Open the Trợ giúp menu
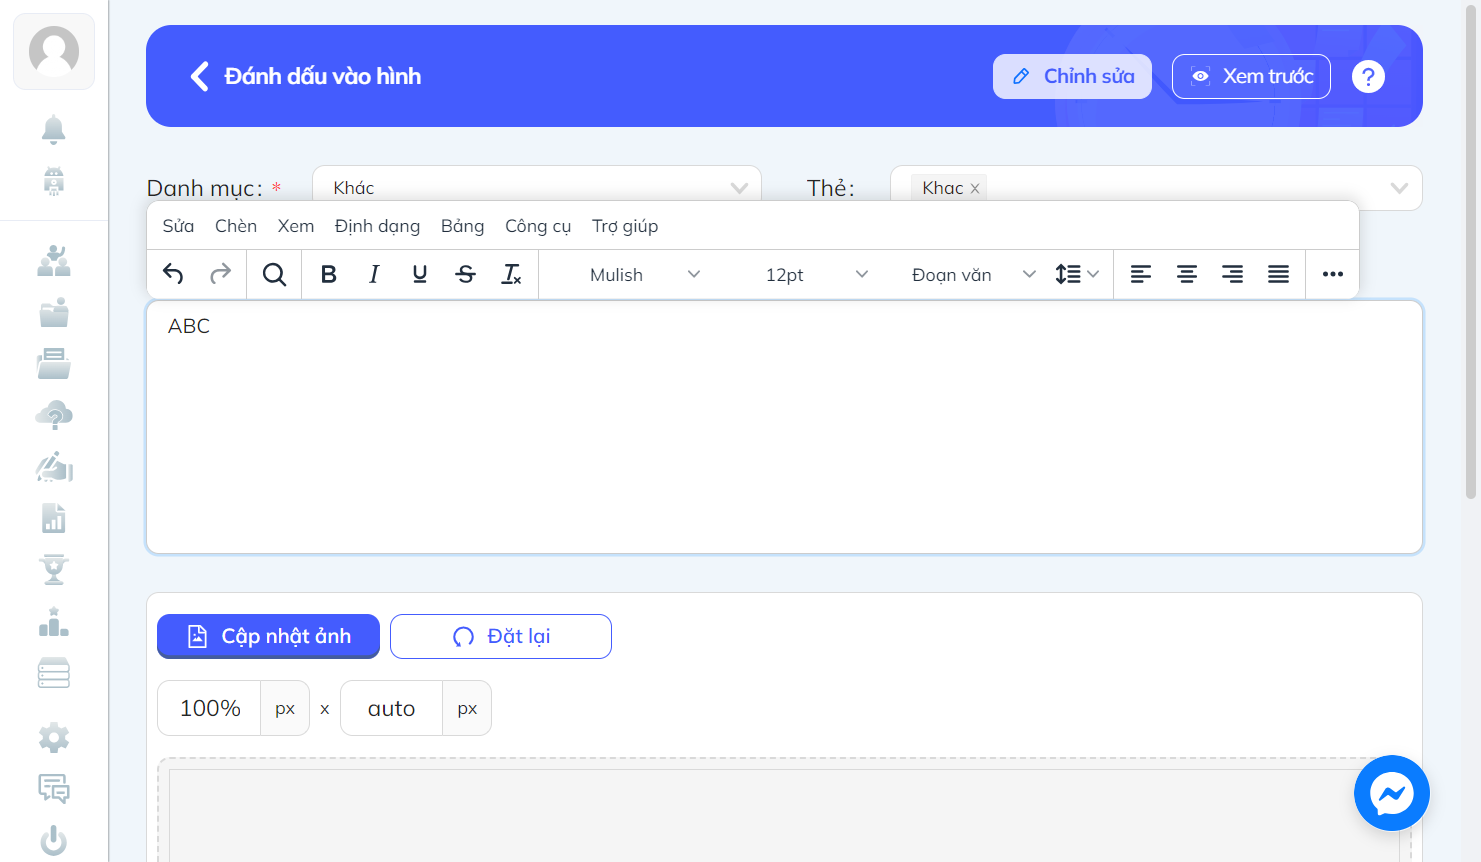The width and height of the screenshot is (1481, 862). click(x=625, y=226)
